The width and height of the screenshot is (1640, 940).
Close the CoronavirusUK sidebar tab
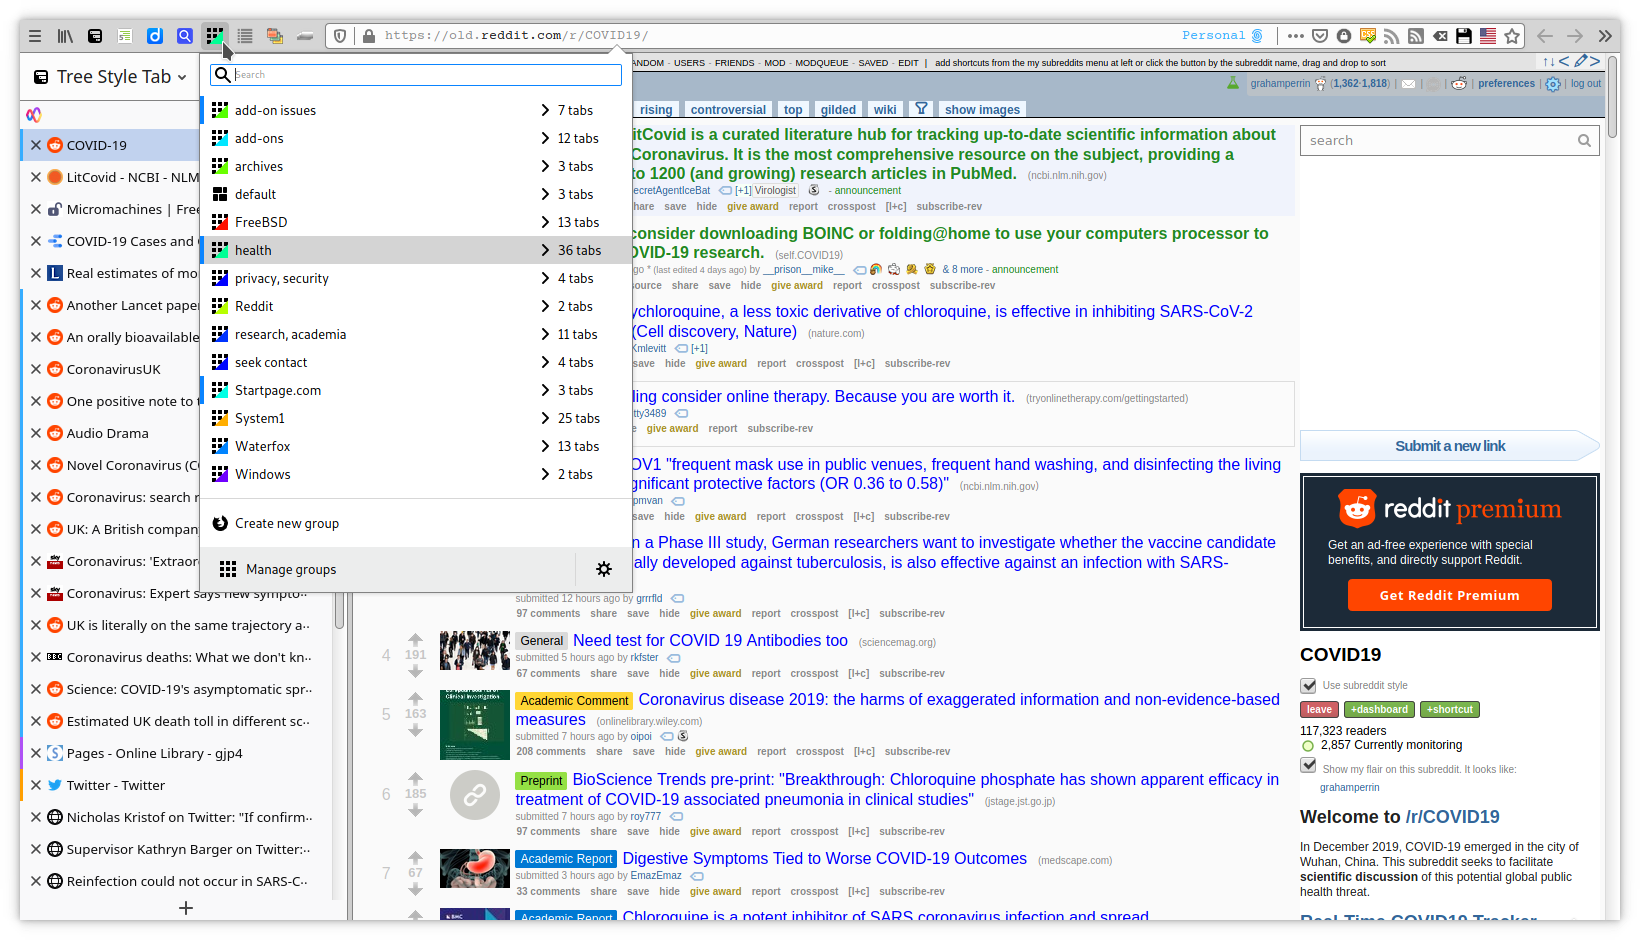tap(36, 369)
